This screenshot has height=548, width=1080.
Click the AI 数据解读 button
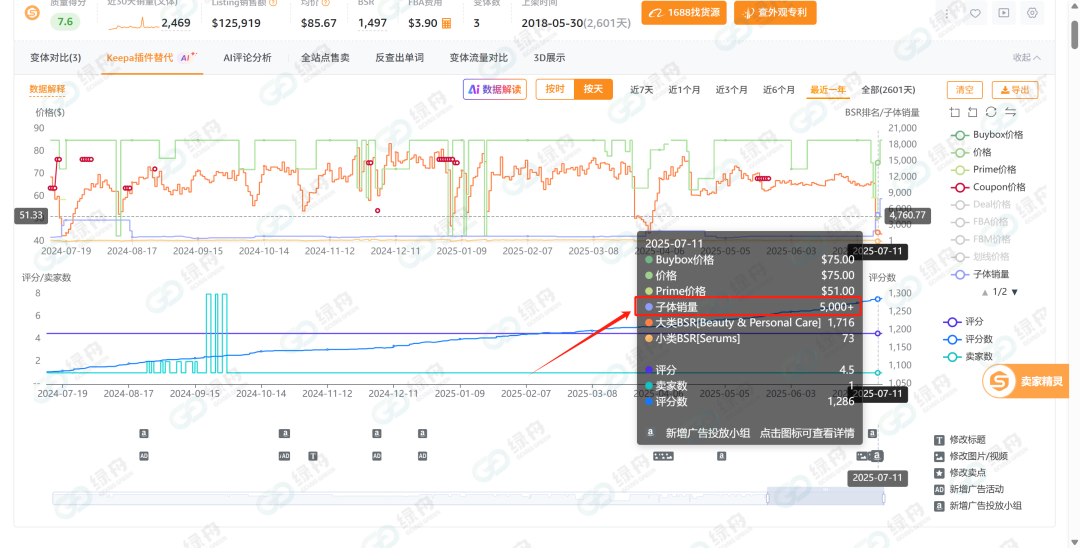[495, 89]
